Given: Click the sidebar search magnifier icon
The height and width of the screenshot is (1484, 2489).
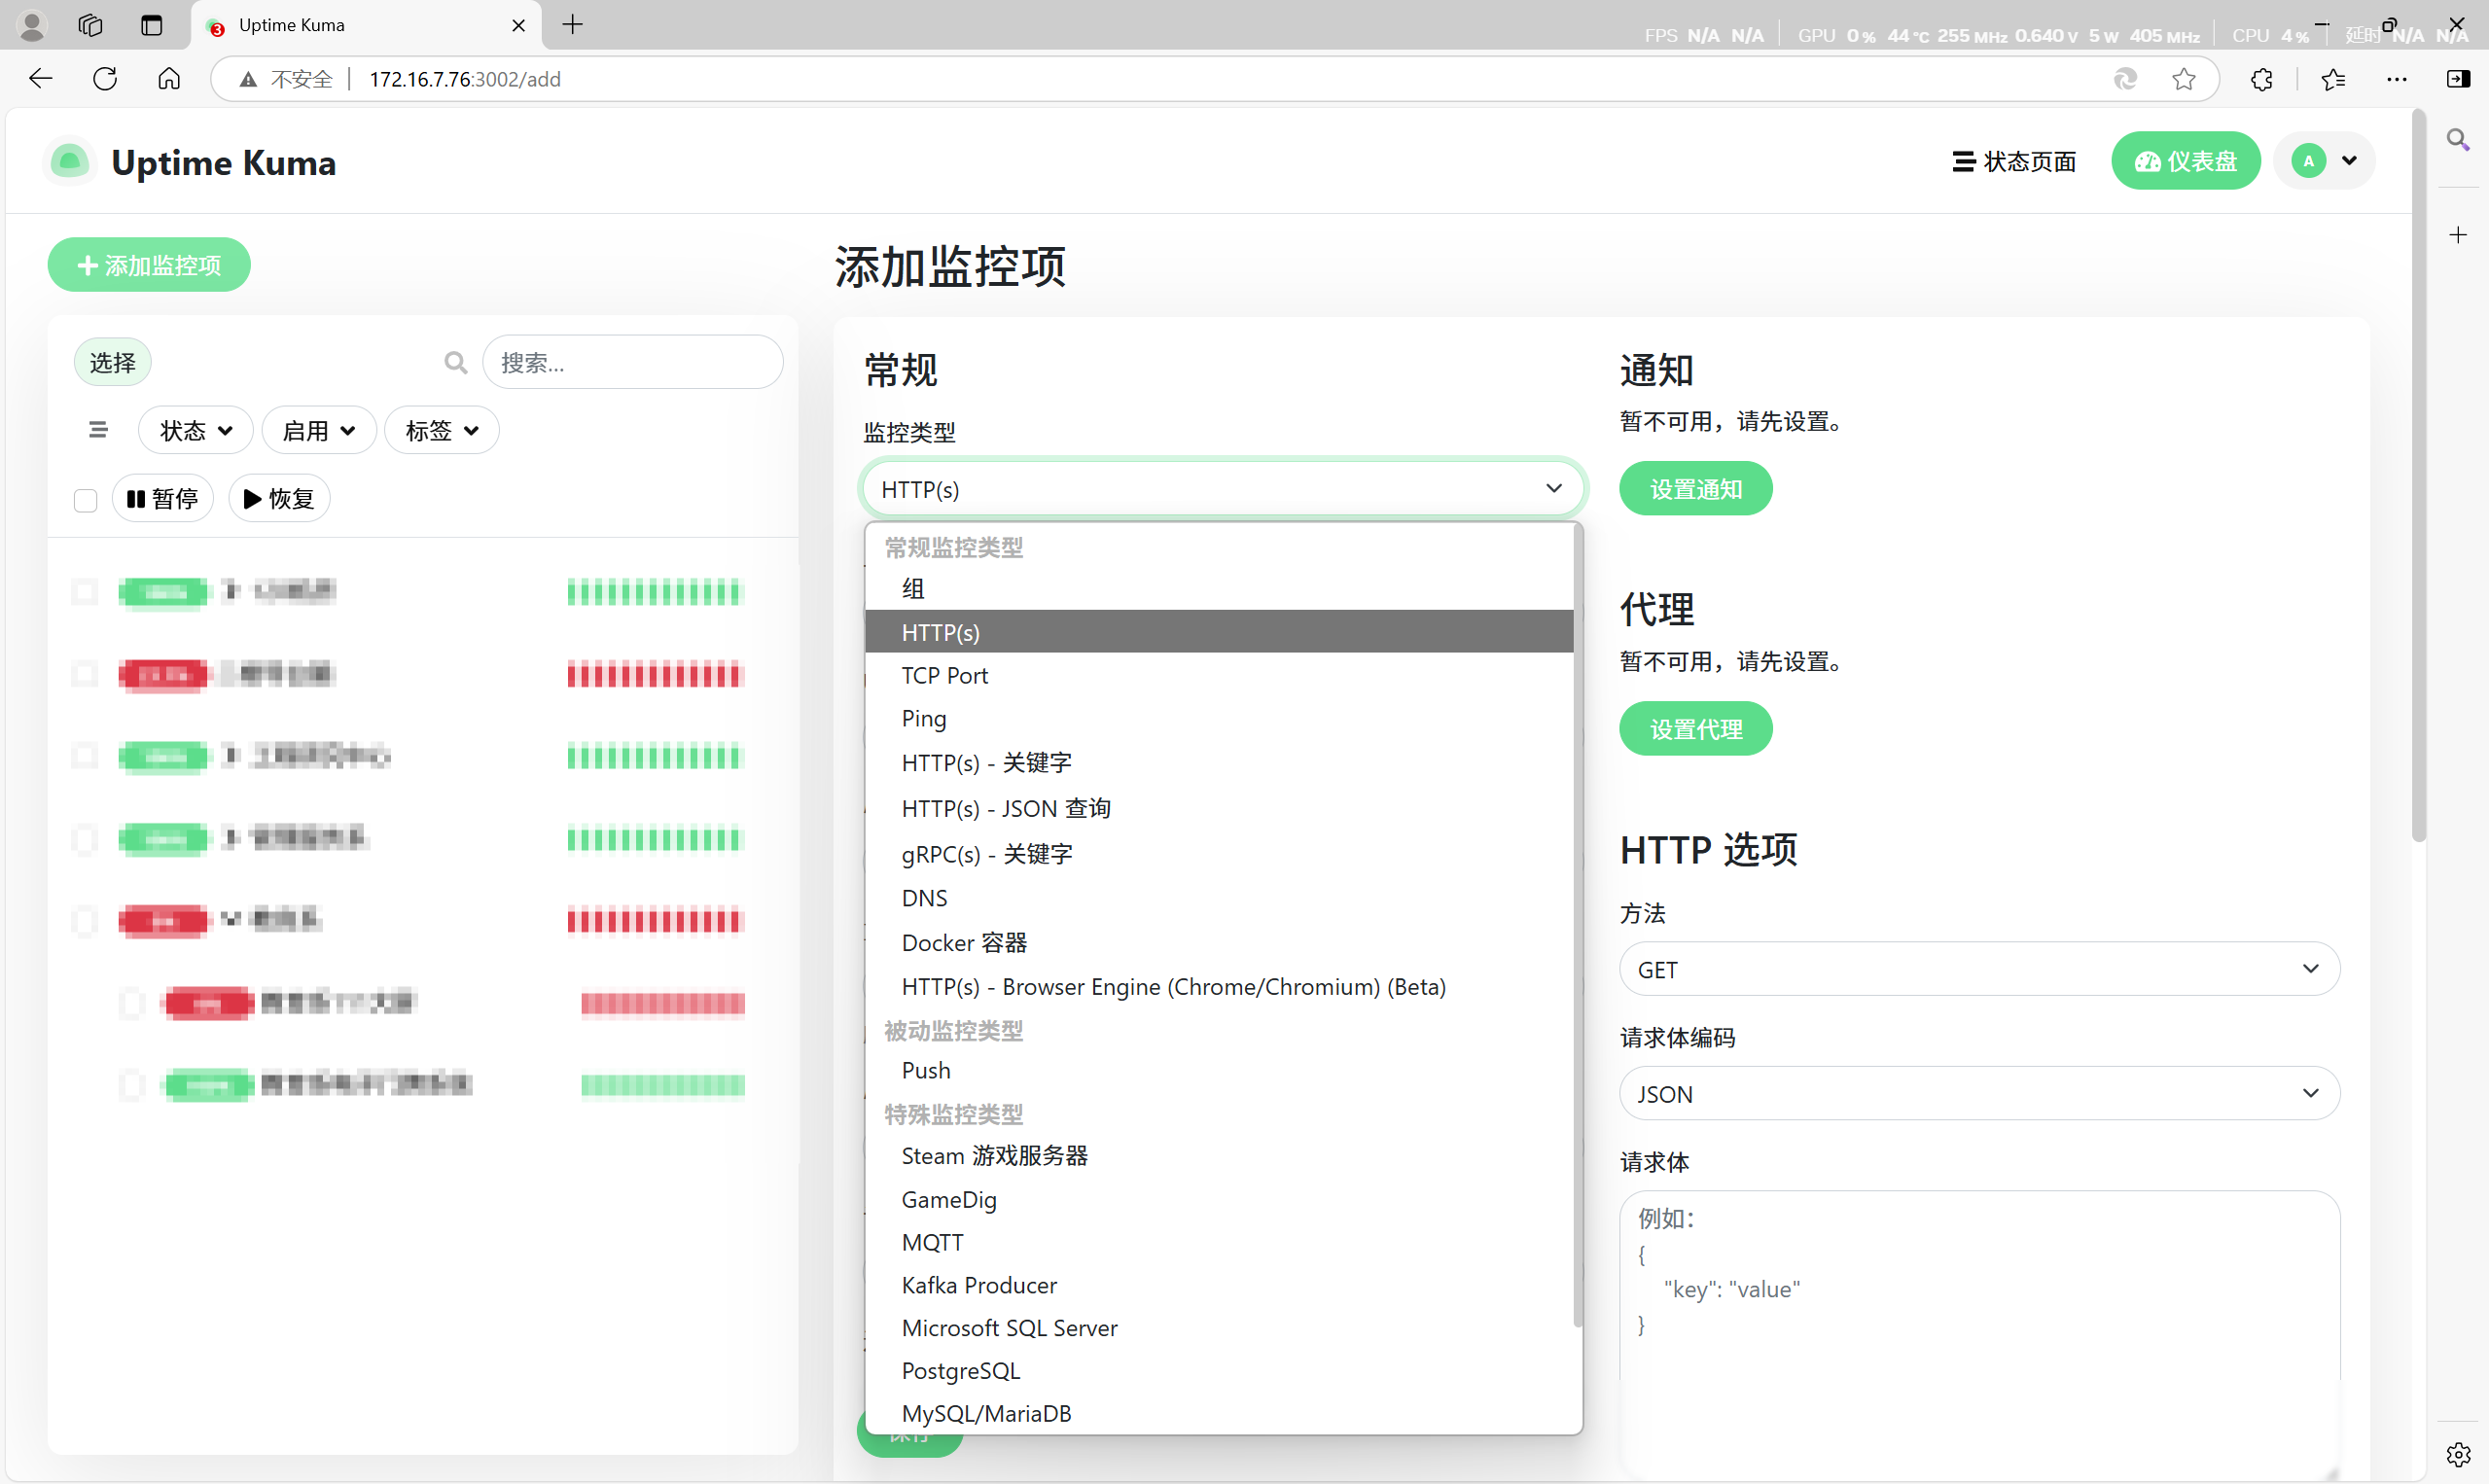Looking at the screenshot, I should pos(2458,140).
